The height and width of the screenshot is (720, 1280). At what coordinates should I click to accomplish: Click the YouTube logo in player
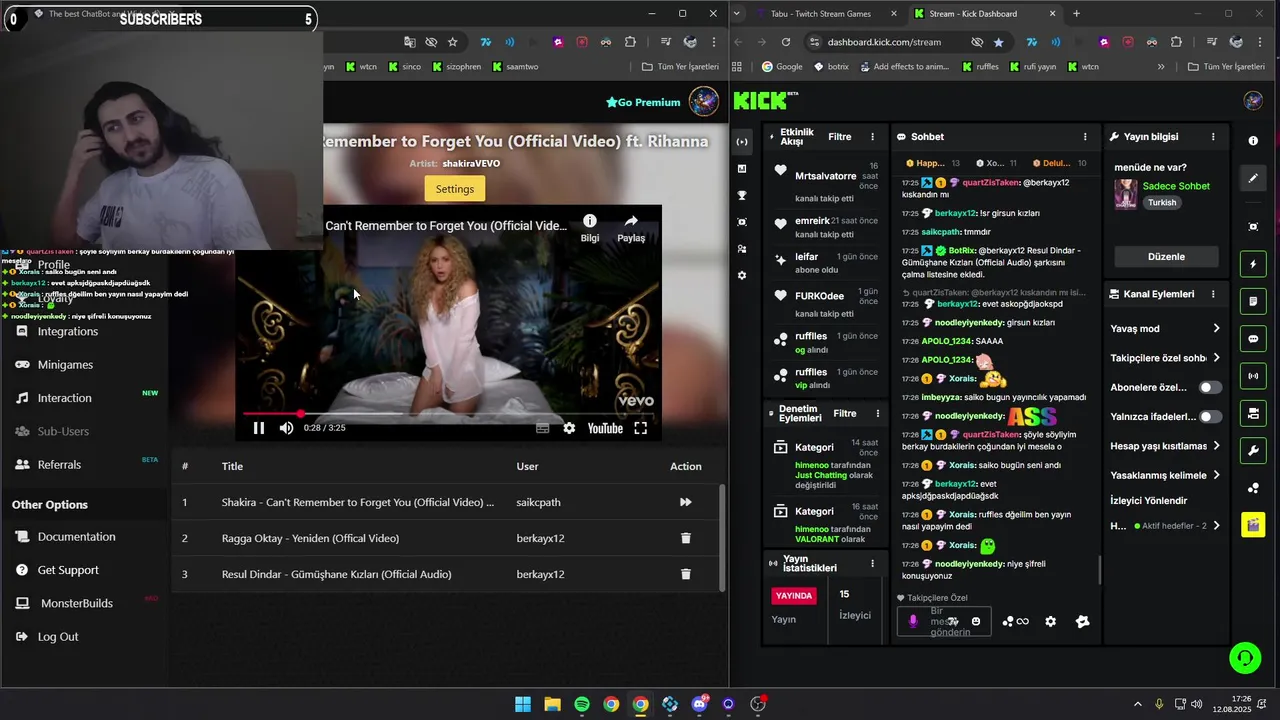point(605,428)
